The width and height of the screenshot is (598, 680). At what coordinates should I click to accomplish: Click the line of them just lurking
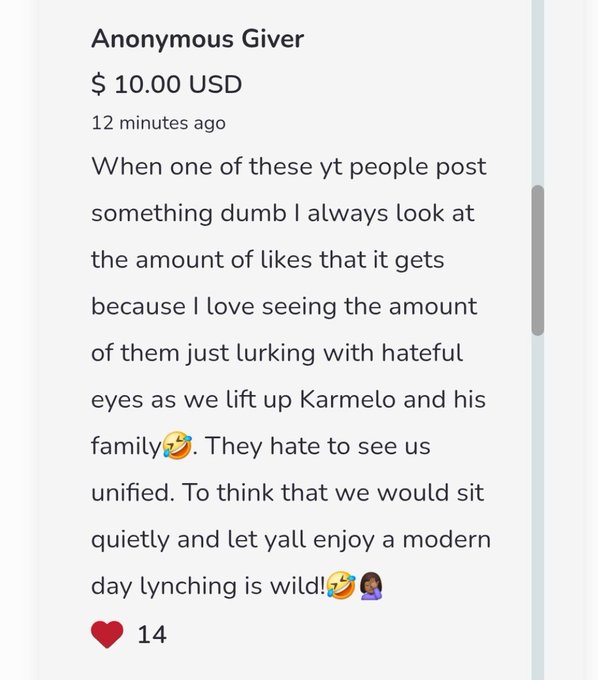(x=277, y=353)
